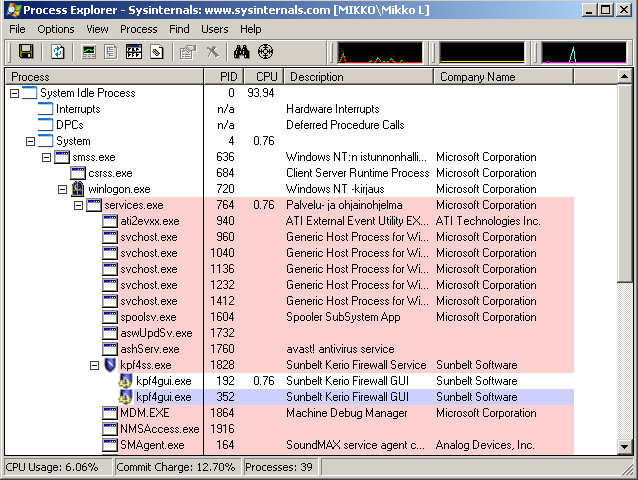Click the kpf4ss.exe shield icon
The height and width of the screenshot is (480, 638).
point(110,365)
